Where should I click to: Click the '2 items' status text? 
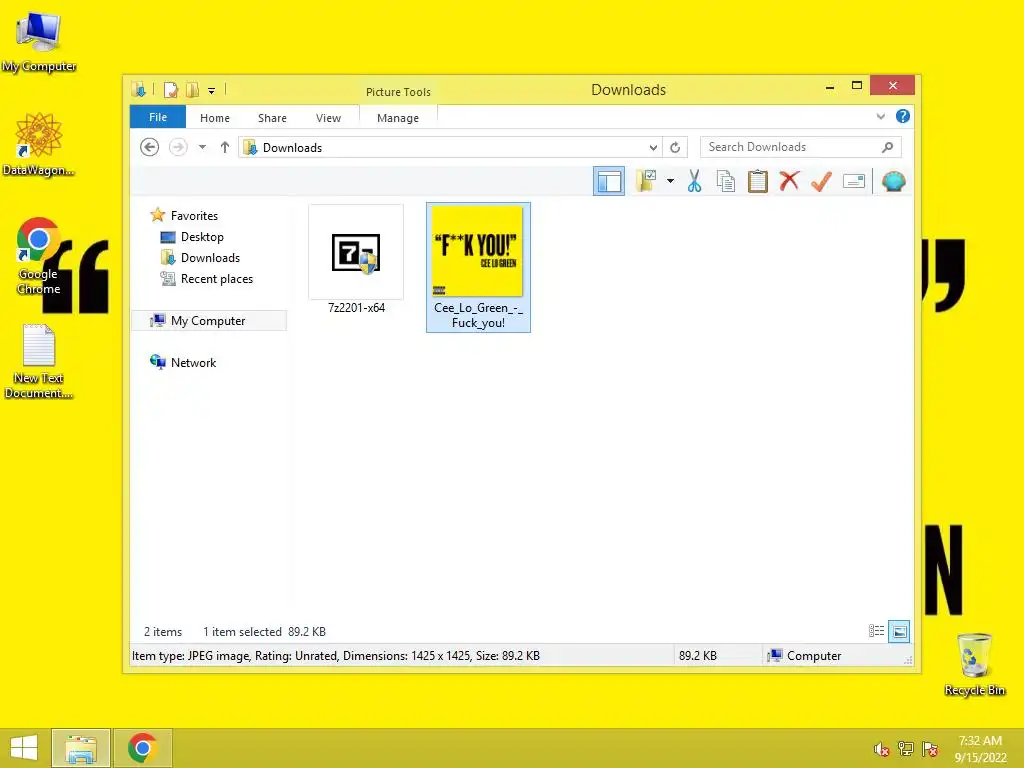coord(163,632)
